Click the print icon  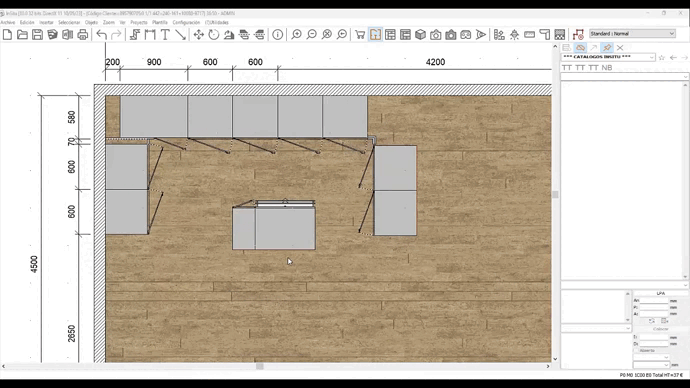click(83, 34)
